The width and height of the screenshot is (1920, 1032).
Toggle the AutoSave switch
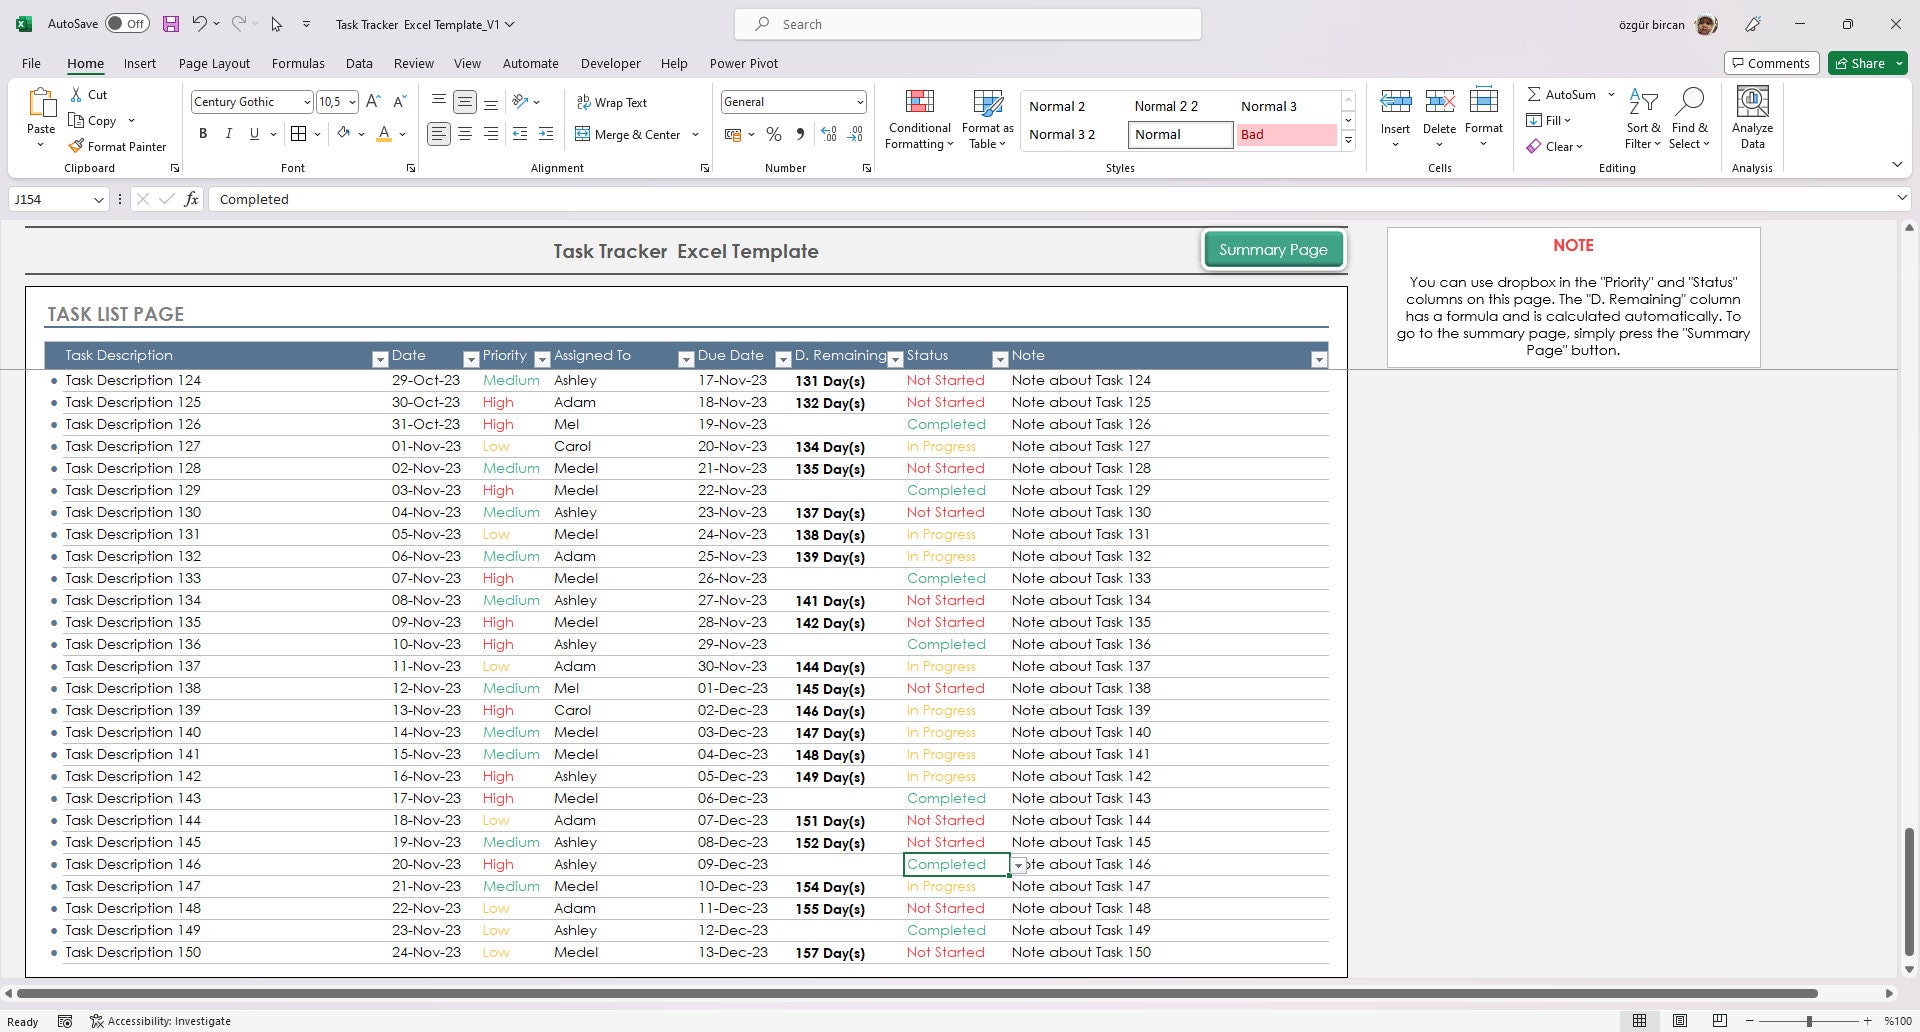pos(127,22)
